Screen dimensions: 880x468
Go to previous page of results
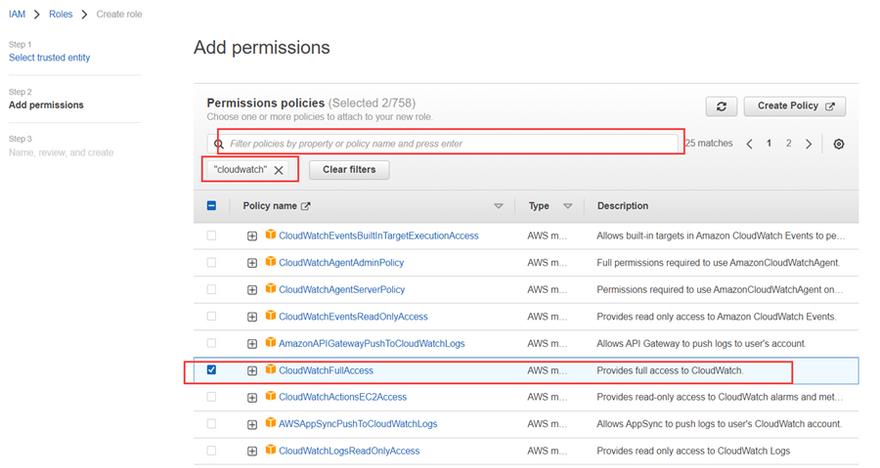coord(749,144)
